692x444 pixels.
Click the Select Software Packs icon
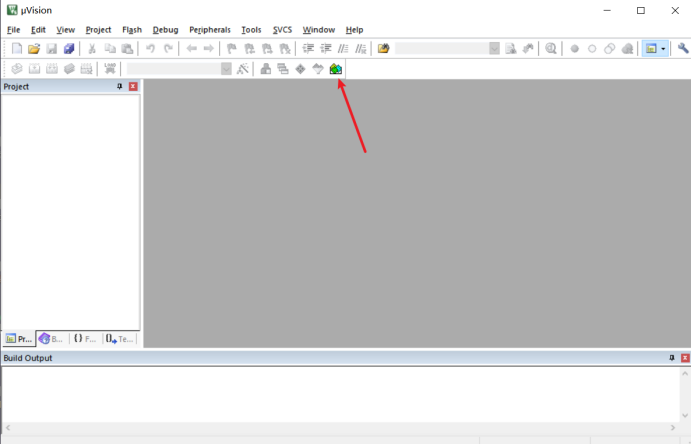[x=318, y=69]
